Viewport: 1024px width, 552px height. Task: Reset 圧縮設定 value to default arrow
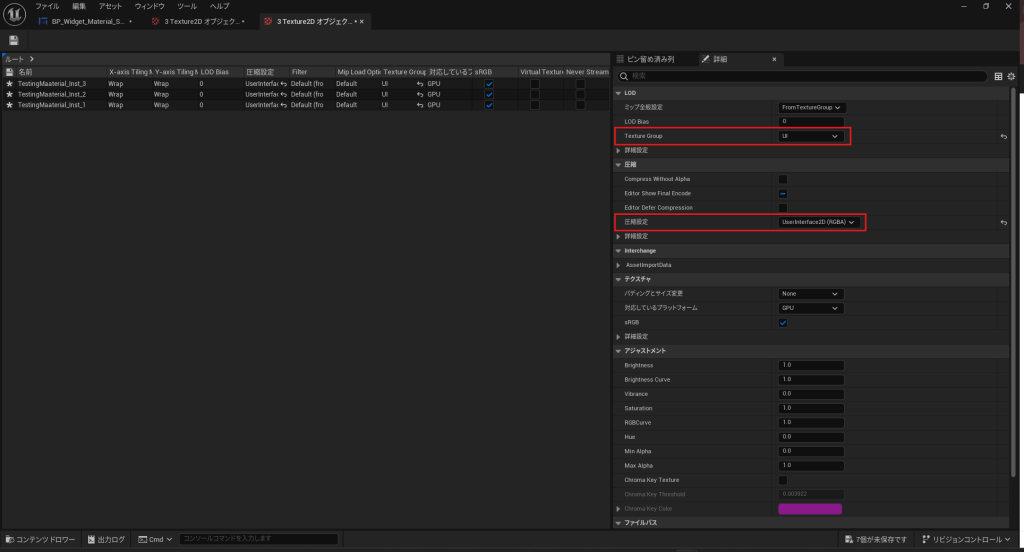coord(1003,222)
